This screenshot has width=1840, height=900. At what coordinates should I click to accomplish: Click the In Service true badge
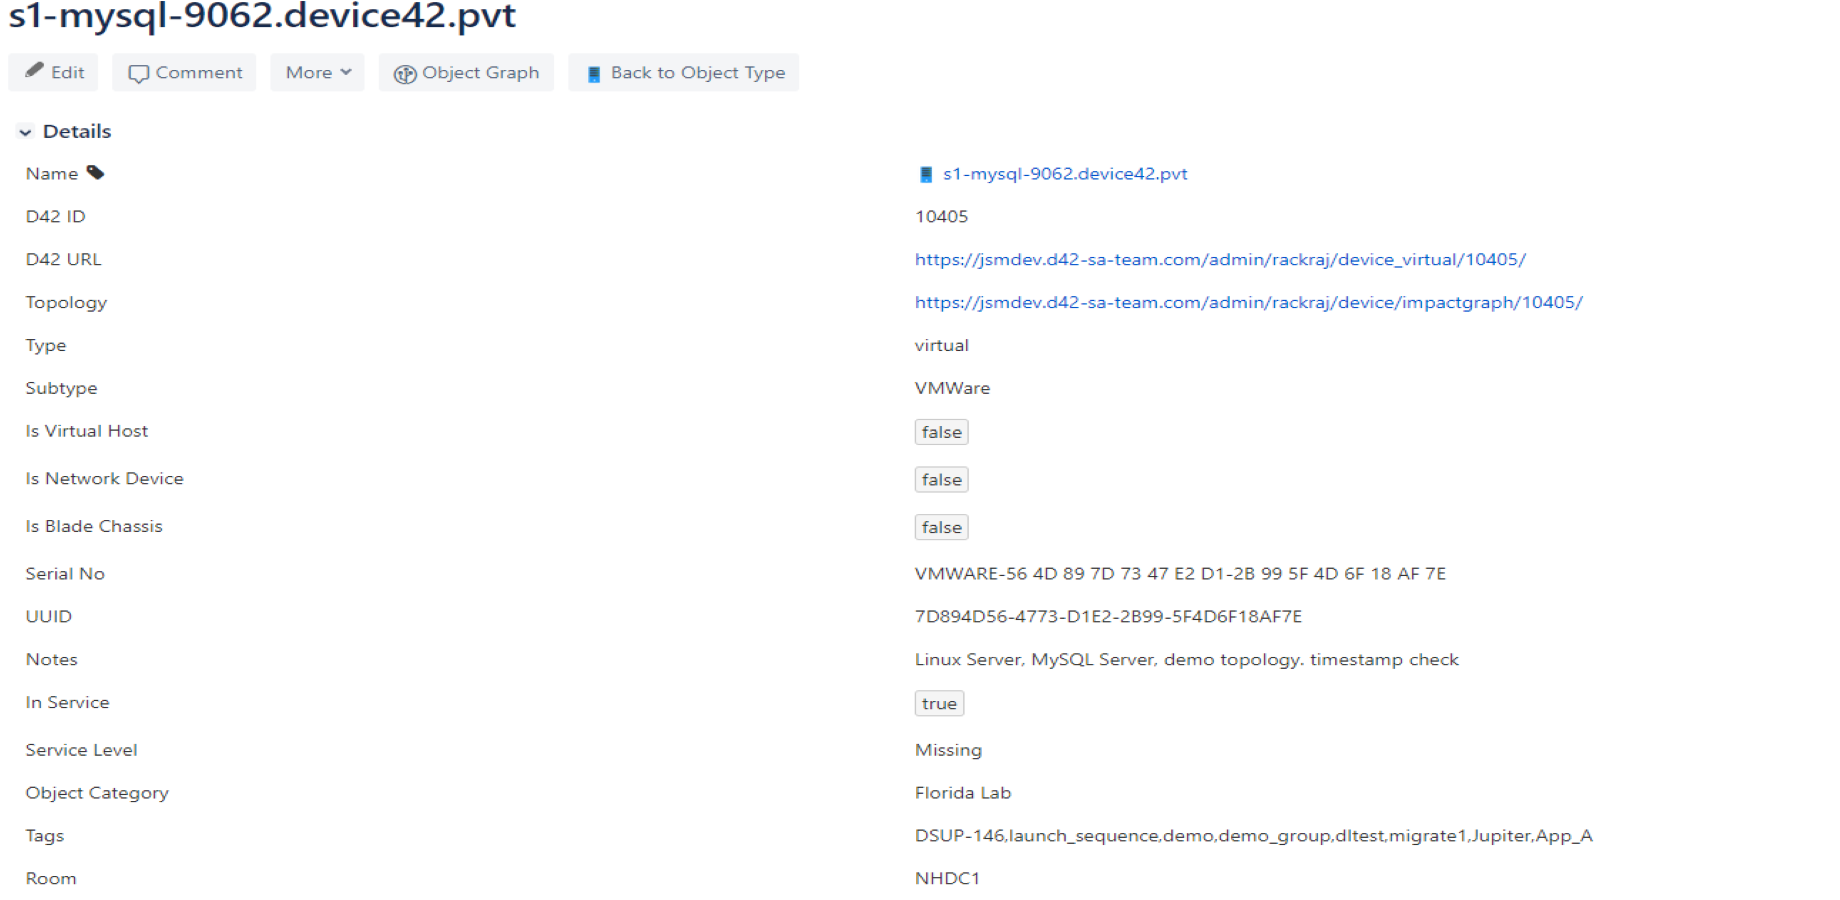[x=939, y=703]
